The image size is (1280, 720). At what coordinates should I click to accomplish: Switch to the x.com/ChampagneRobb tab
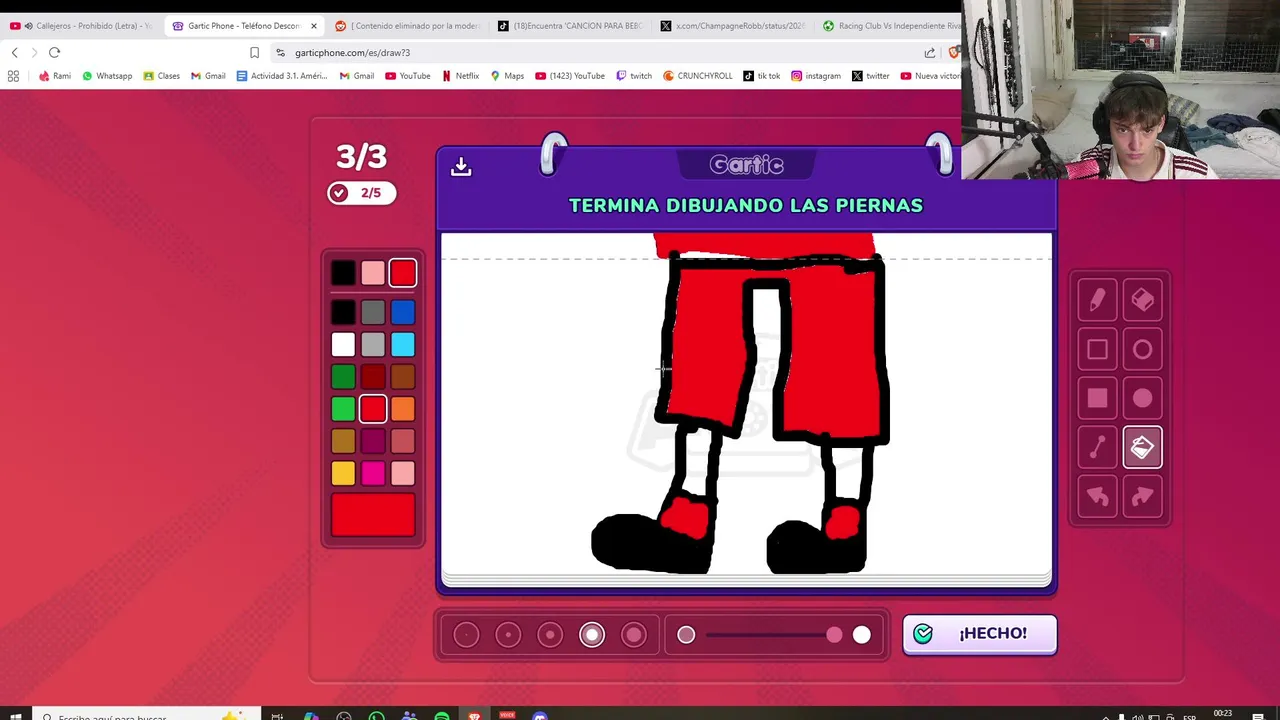[734, 26]
